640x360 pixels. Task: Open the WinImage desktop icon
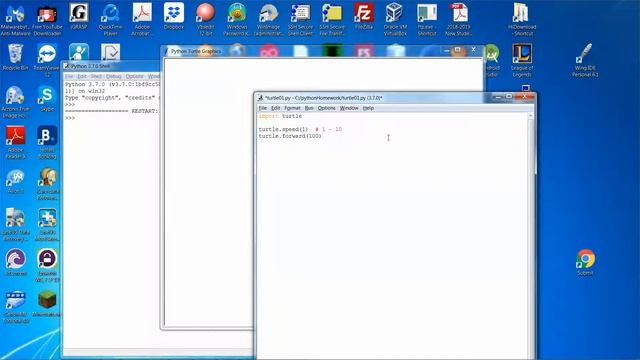pos(269,19)
